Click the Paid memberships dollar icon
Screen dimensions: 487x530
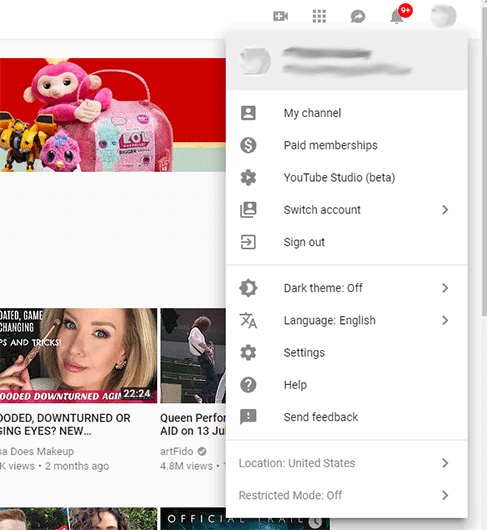[248, 145]
